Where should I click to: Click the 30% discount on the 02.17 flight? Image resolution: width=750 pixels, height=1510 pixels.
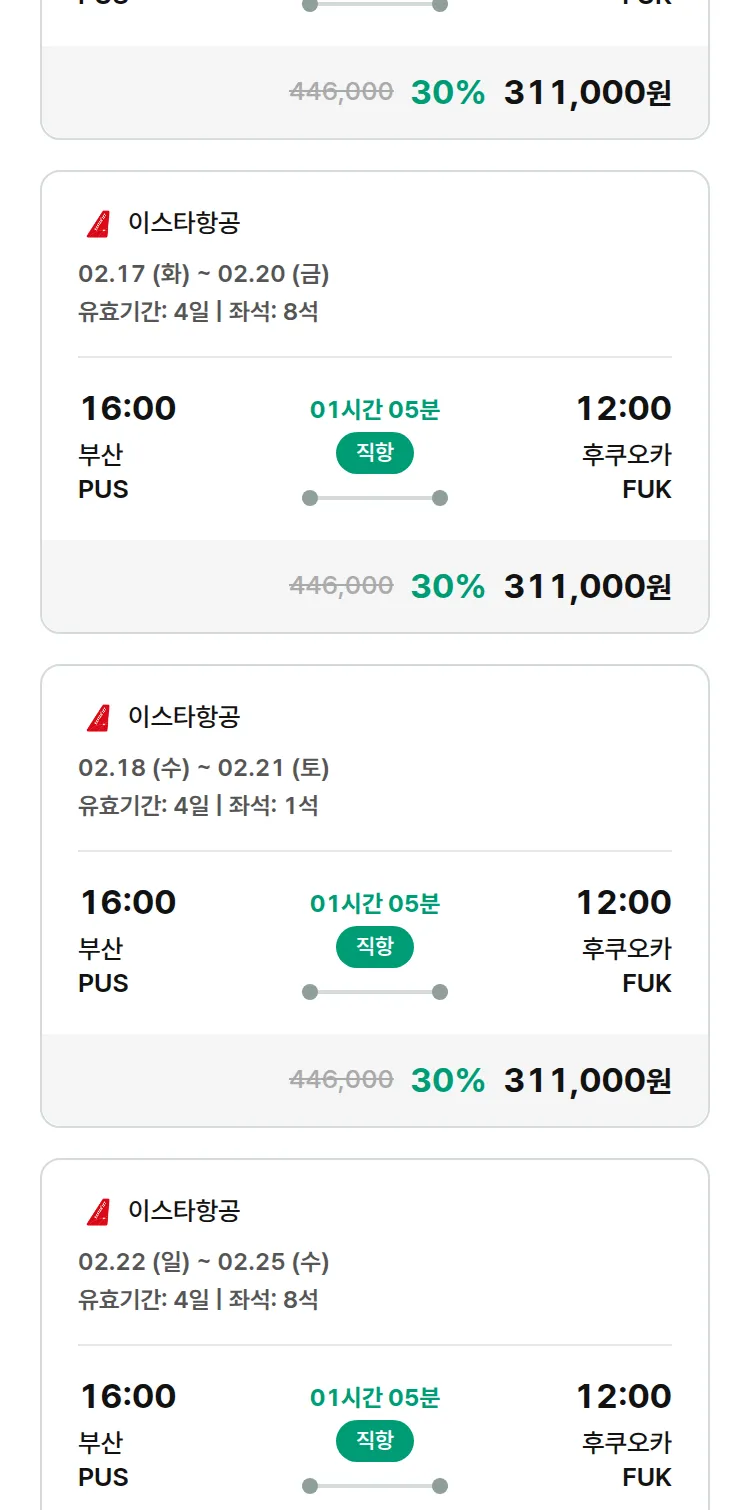click(447, 586)
